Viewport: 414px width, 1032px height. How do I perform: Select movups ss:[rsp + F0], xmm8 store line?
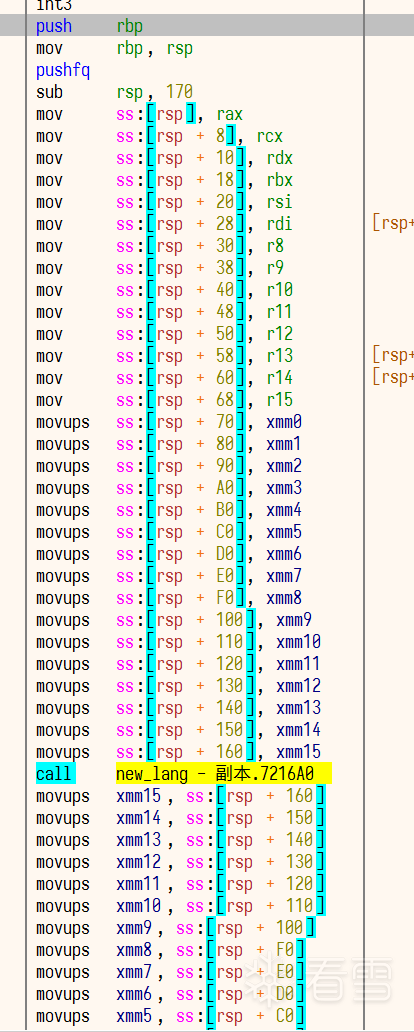coord(169,598)
